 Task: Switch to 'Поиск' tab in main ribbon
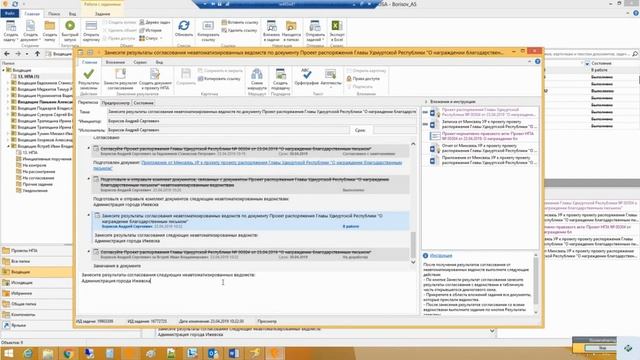pos(53,13)
